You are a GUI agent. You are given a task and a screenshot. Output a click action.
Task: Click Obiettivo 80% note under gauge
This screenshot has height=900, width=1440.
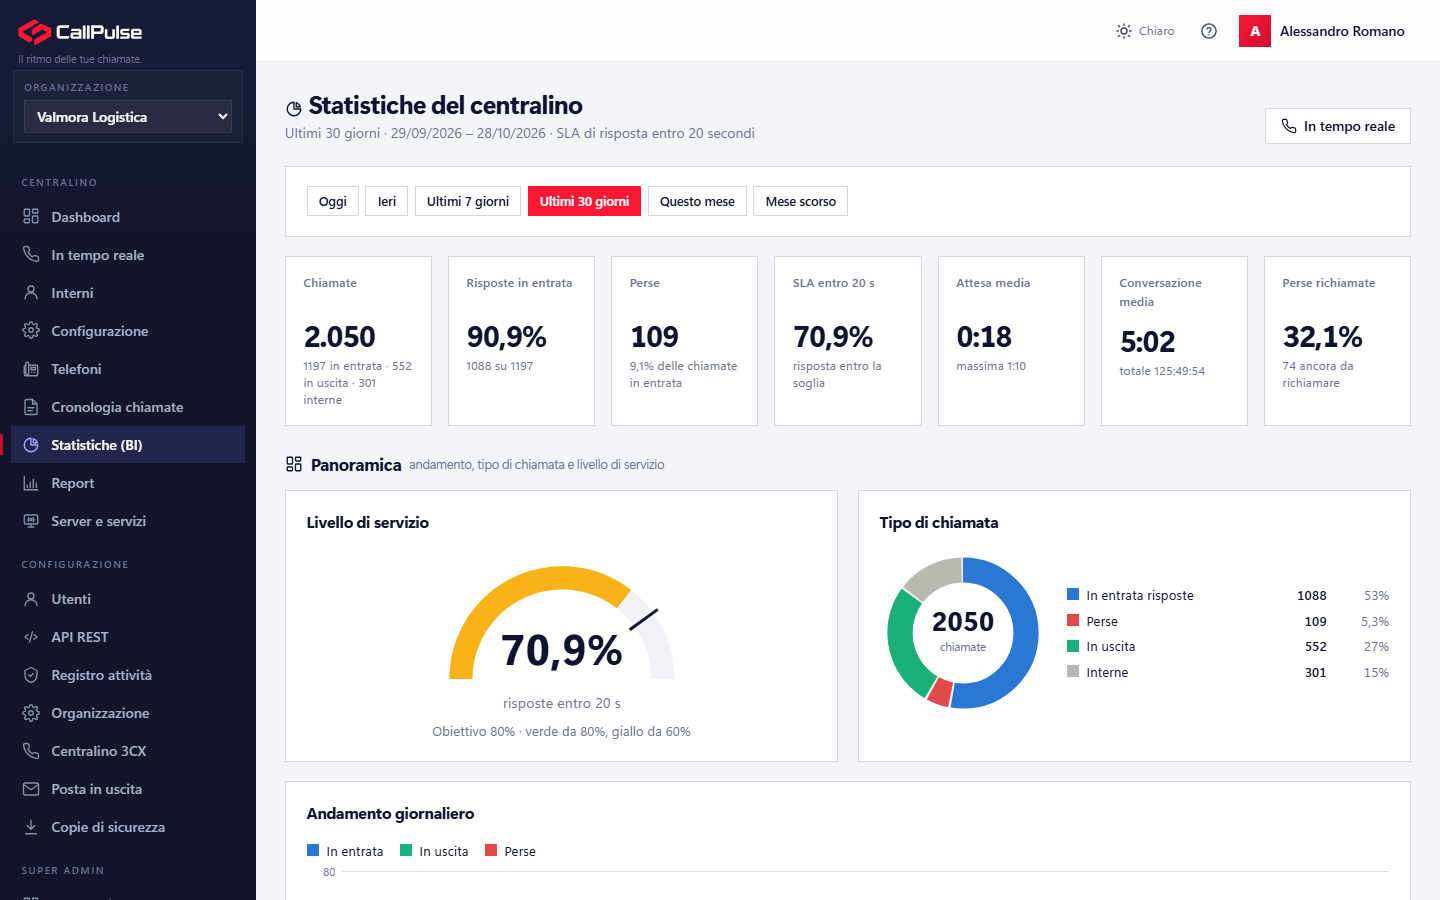click(x=561, y=731)
